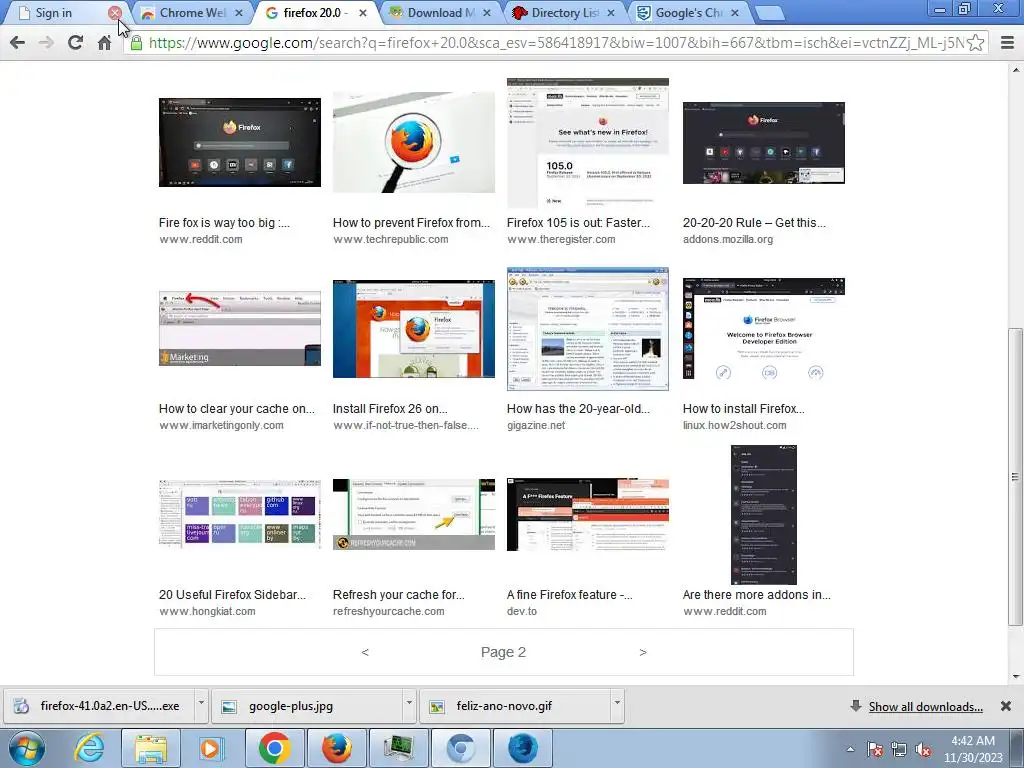Click the www.techrepublic.com source text

point(391,240)
